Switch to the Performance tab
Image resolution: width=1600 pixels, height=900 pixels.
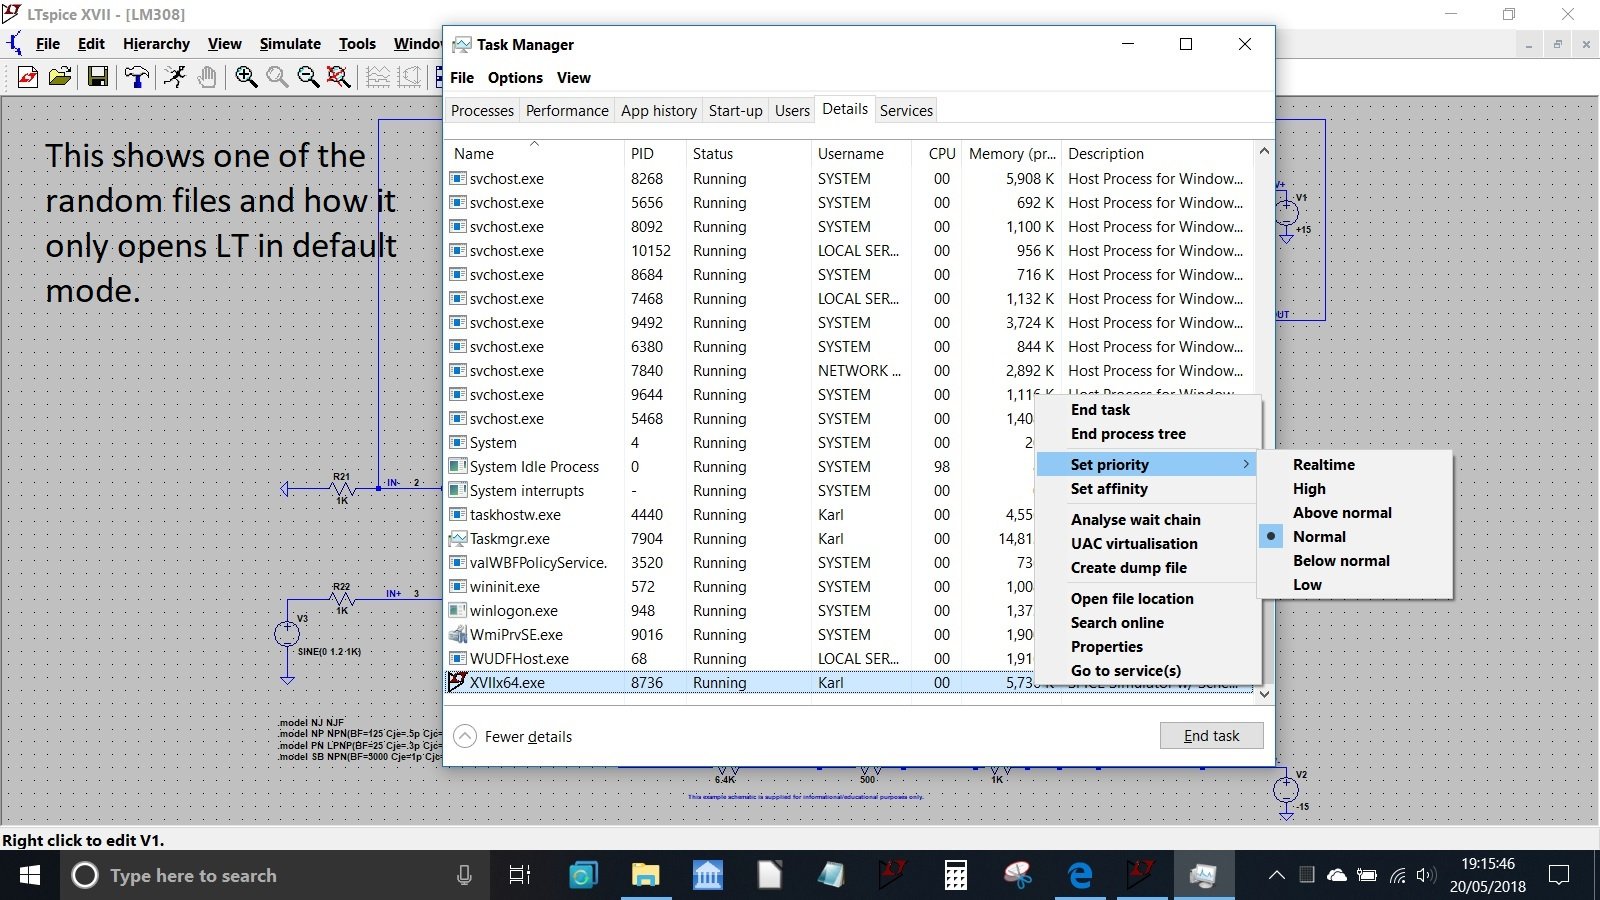[567, 110]
